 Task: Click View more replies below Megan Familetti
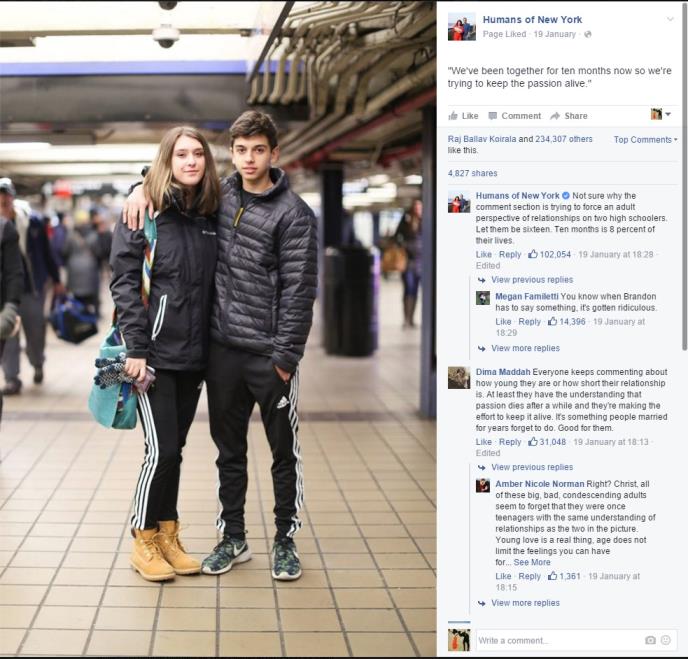click(525, 348)
